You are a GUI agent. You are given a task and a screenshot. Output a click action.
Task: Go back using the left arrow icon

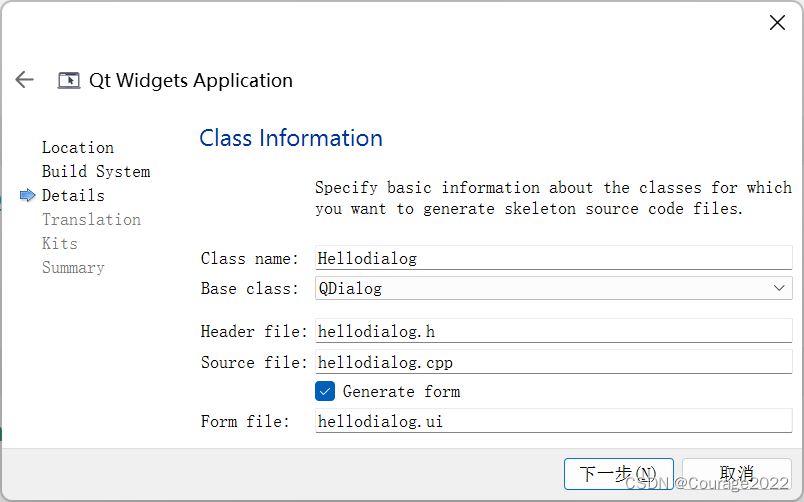[x=24, y=80]
